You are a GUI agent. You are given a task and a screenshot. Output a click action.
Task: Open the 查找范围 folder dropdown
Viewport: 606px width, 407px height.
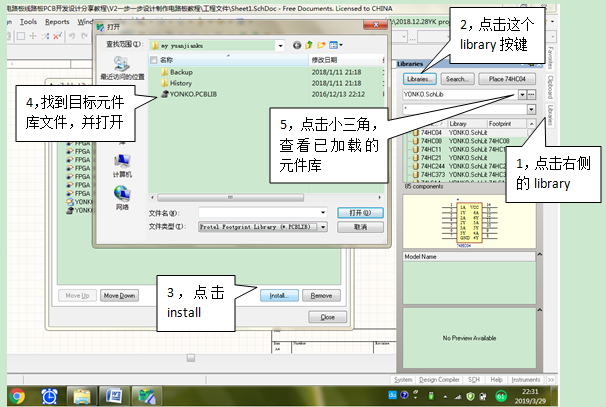point(280,46)
